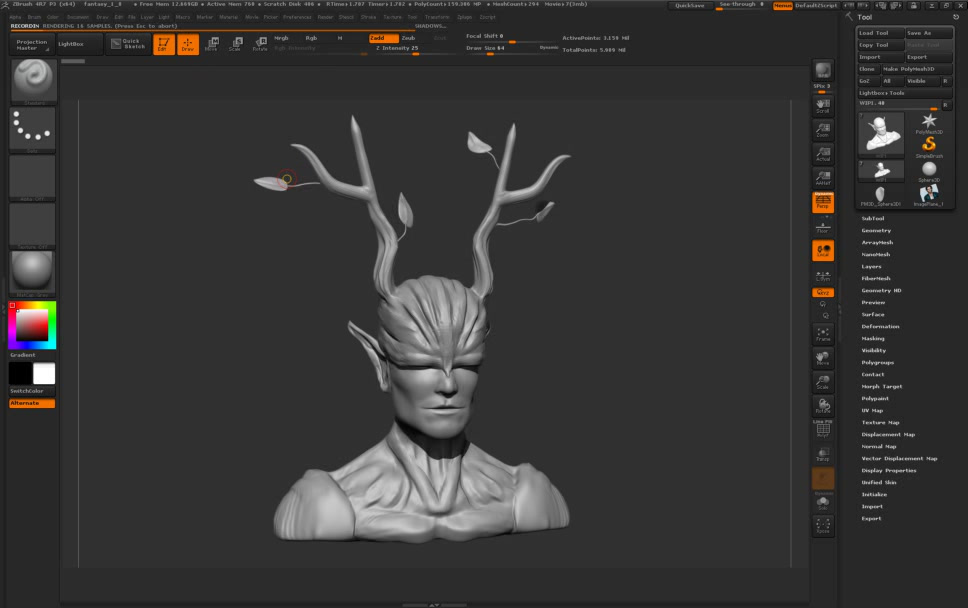Toggle the Zadd sculpt mode
Viewport: 968px width, 608px height.
[383, 38]
